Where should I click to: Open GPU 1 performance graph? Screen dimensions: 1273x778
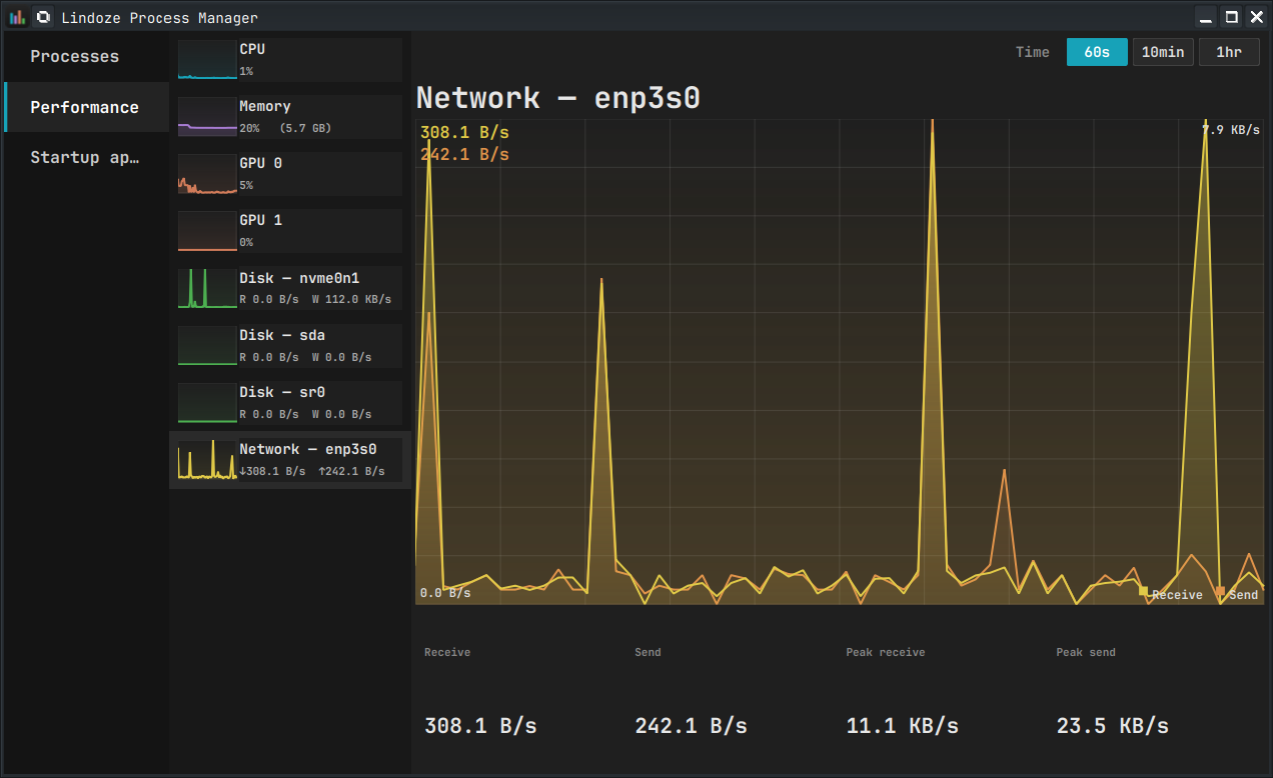point(290,231)
